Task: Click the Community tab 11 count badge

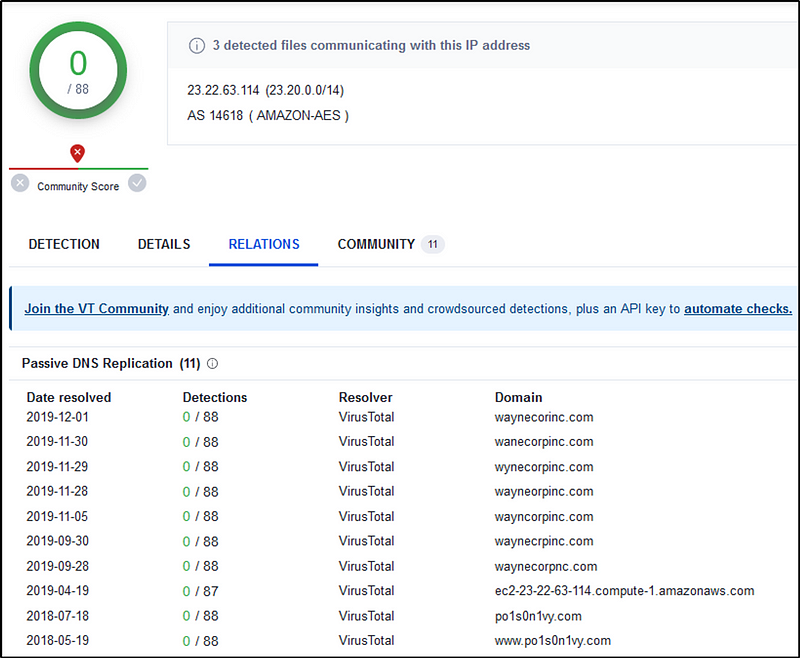Action: [x=432, y=244]
